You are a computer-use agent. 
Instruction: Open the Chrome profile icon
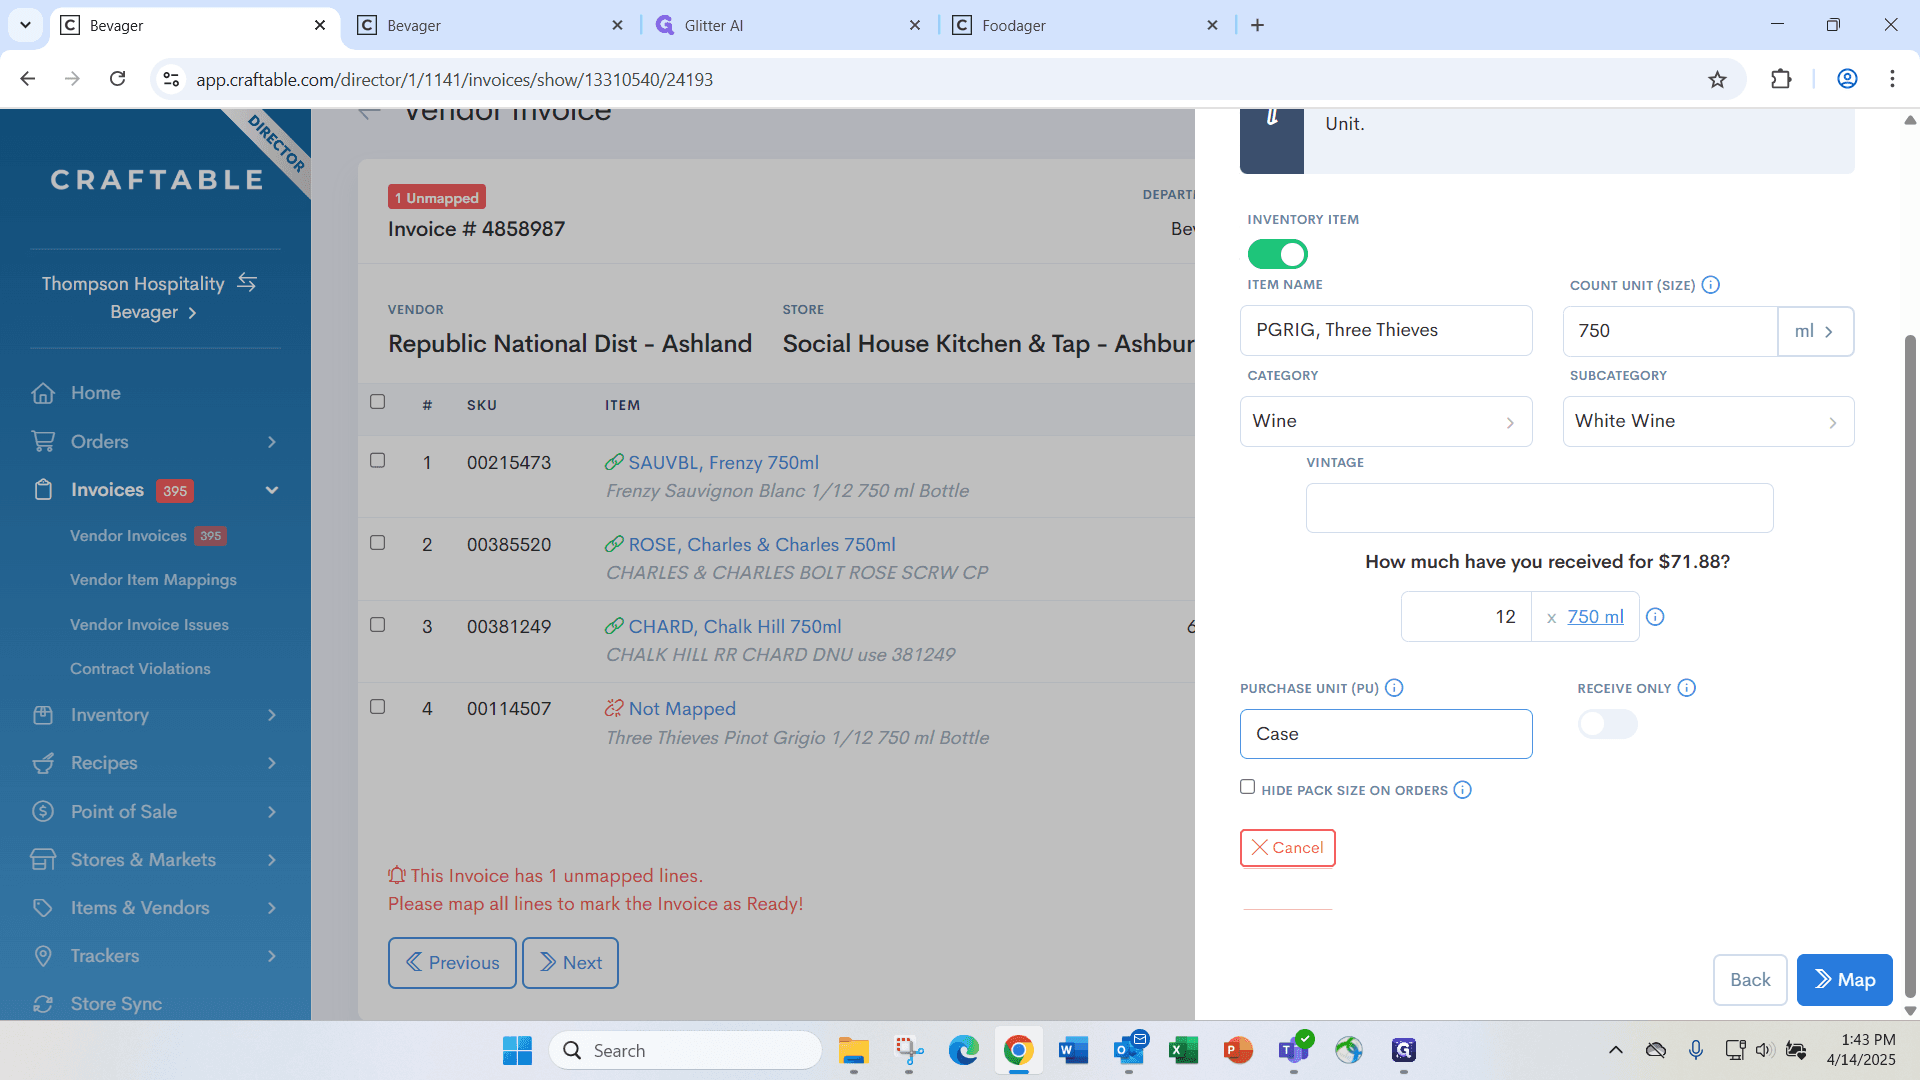click(1847, 79)
